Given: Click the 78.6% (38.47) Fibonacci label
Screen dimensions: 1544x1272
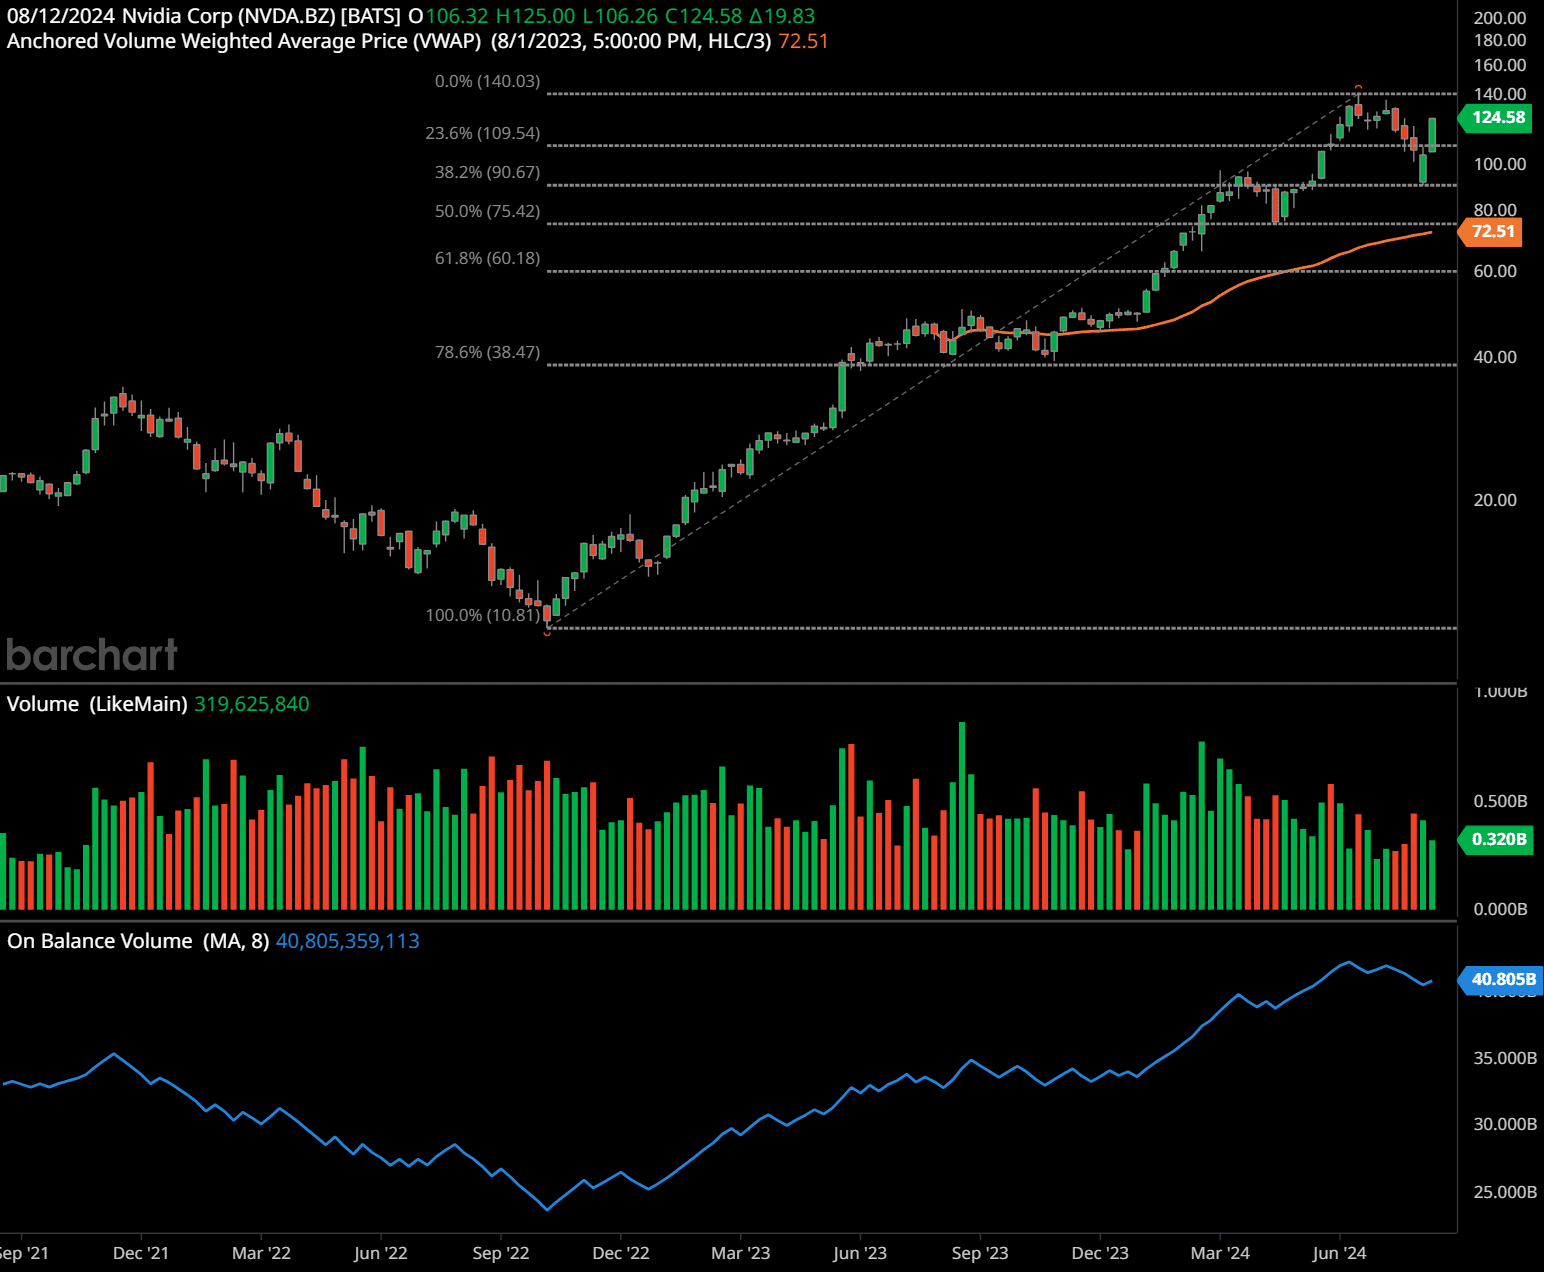Looking at the screenshot, I should [x=487, y=352].
